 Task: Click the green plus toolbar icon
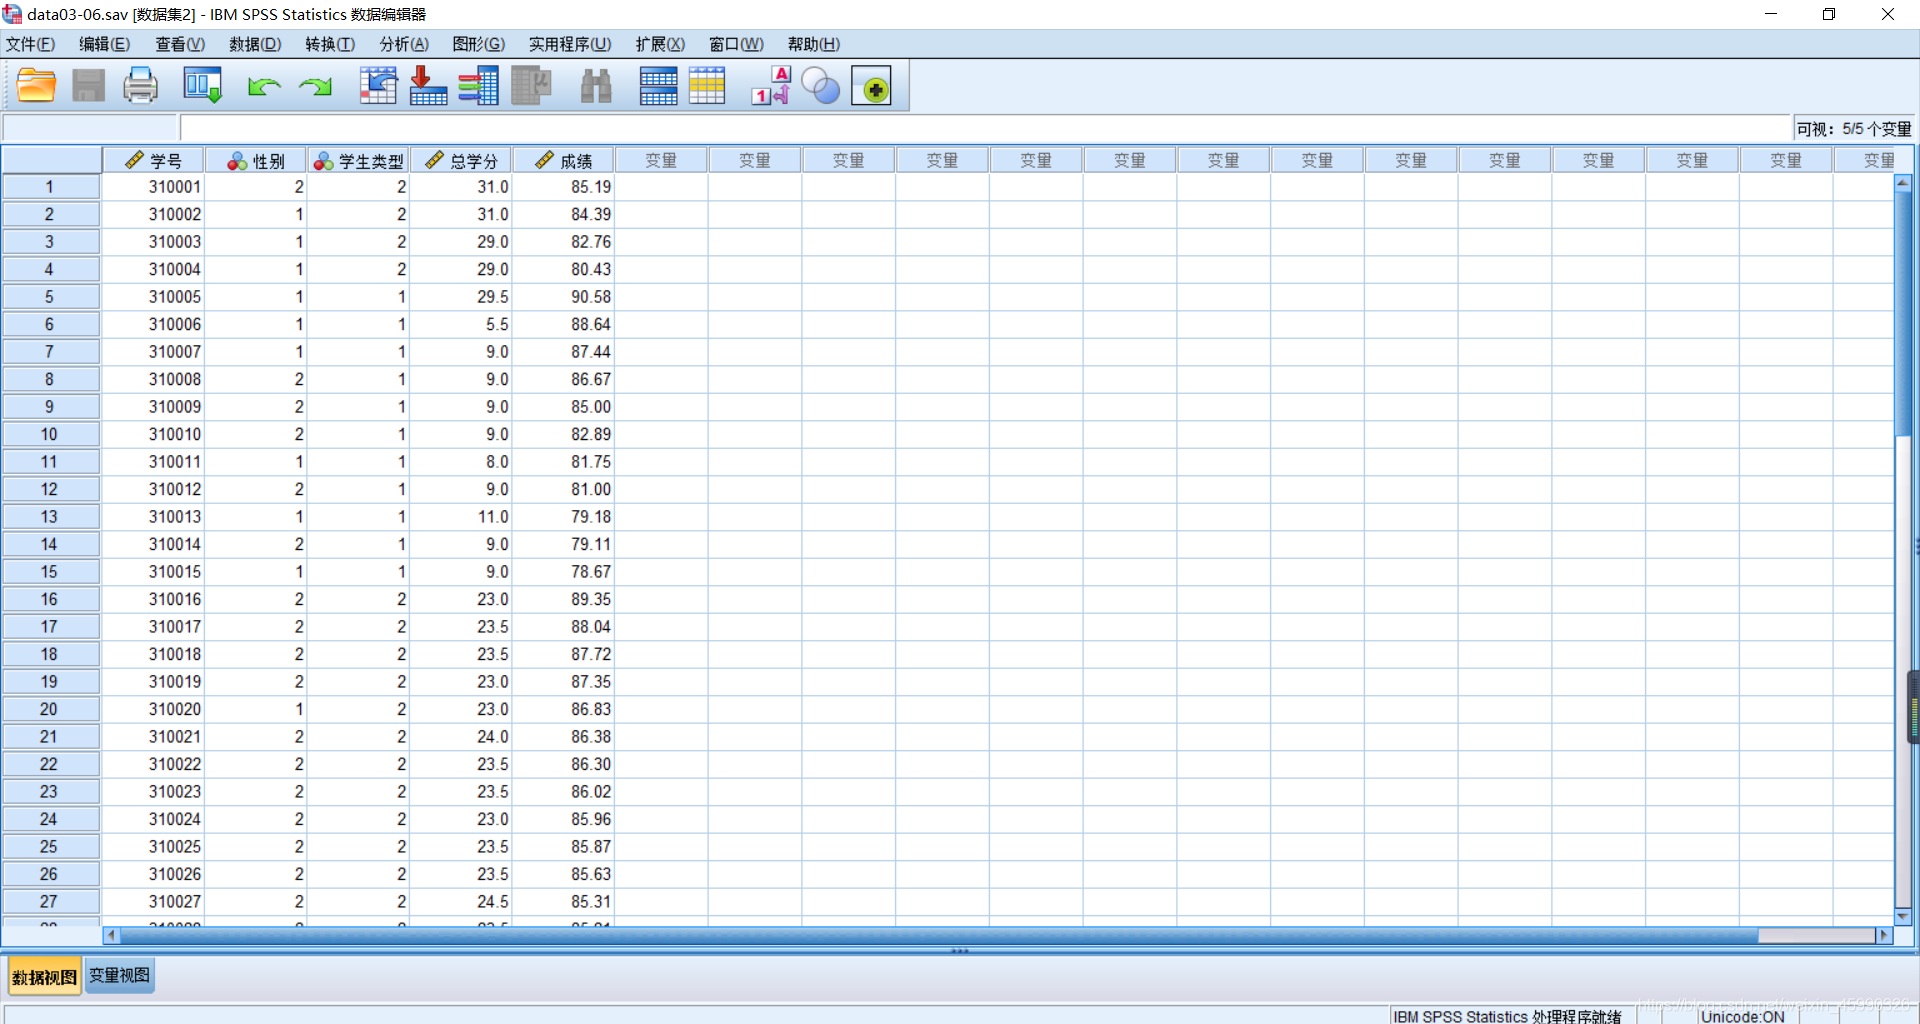(x=871, y=87)
